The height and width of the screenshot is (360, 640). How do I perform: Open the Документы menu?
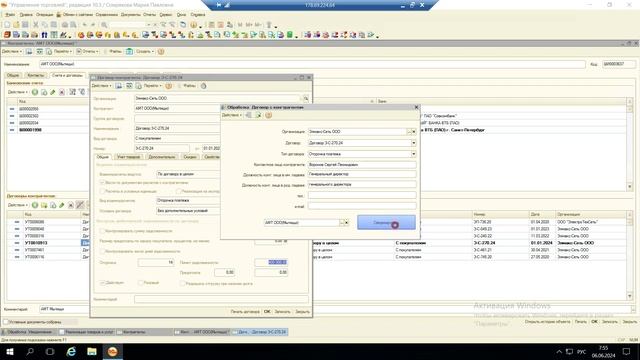pos(130,15)
